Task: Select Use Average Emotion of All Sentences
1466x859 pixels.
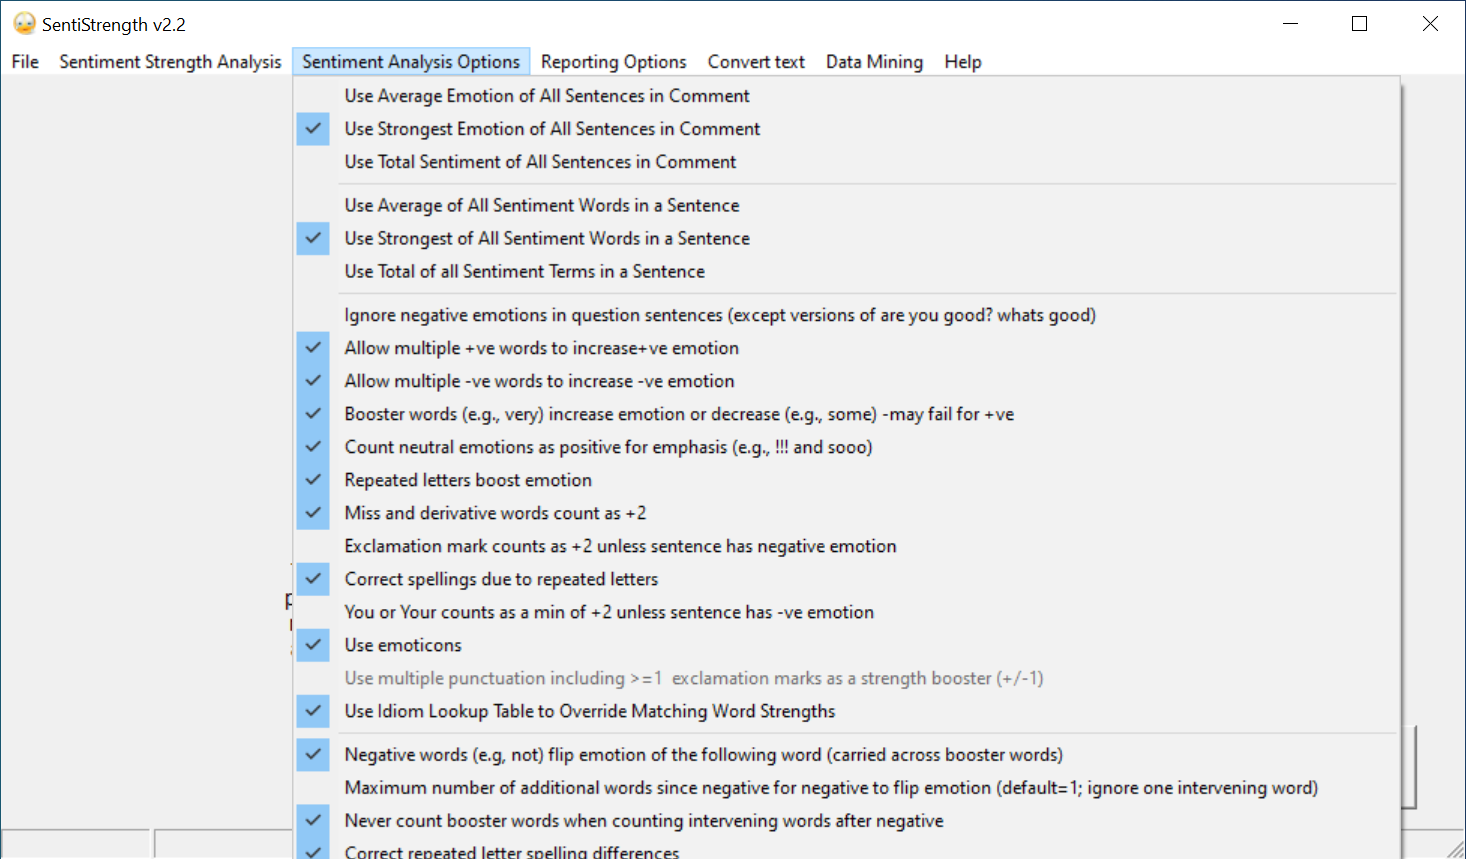Action: [x=546, y=96]
